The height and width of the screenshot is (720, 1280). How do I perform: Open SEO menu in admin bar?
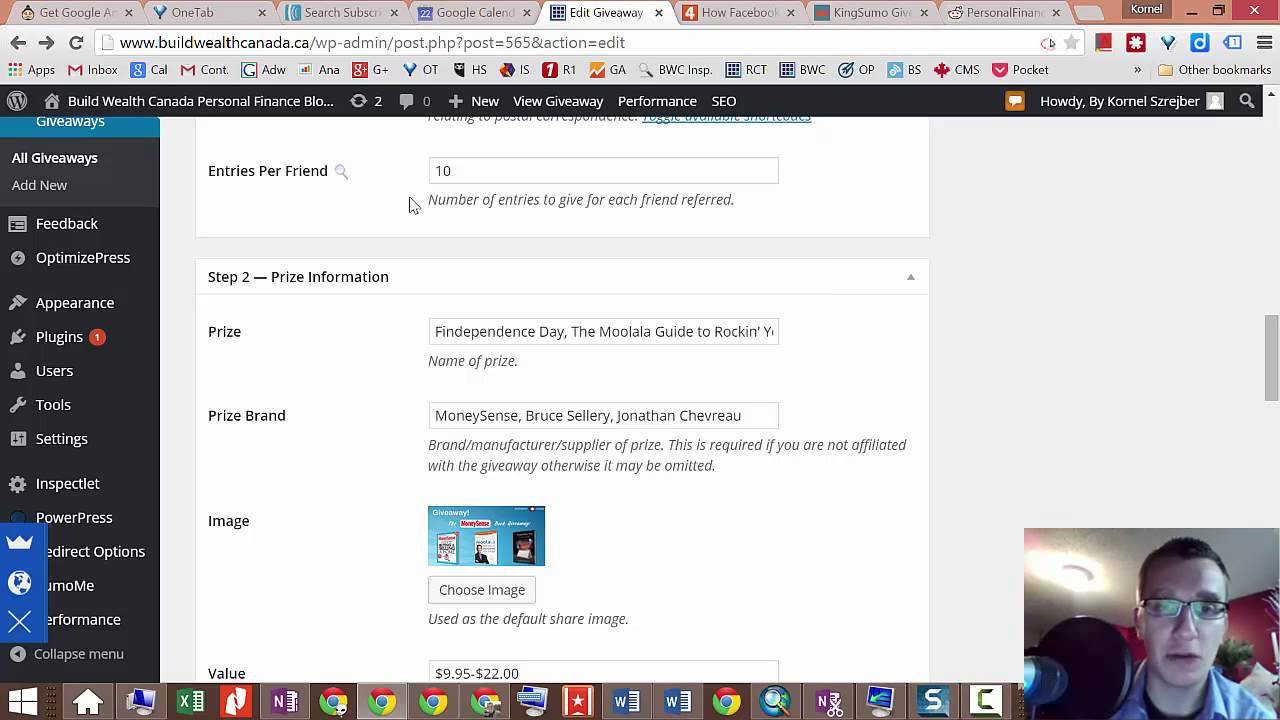724,101
